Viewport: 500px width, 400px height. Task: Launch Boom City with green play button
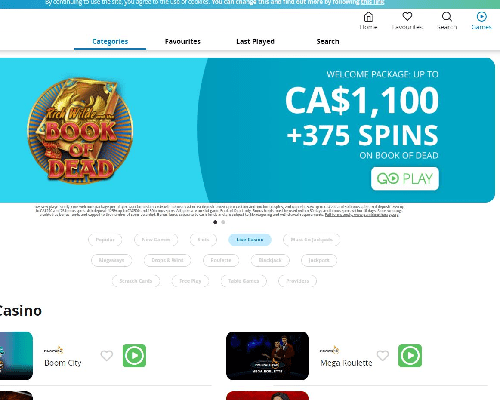pyautogui.click(x=134, y=355)
